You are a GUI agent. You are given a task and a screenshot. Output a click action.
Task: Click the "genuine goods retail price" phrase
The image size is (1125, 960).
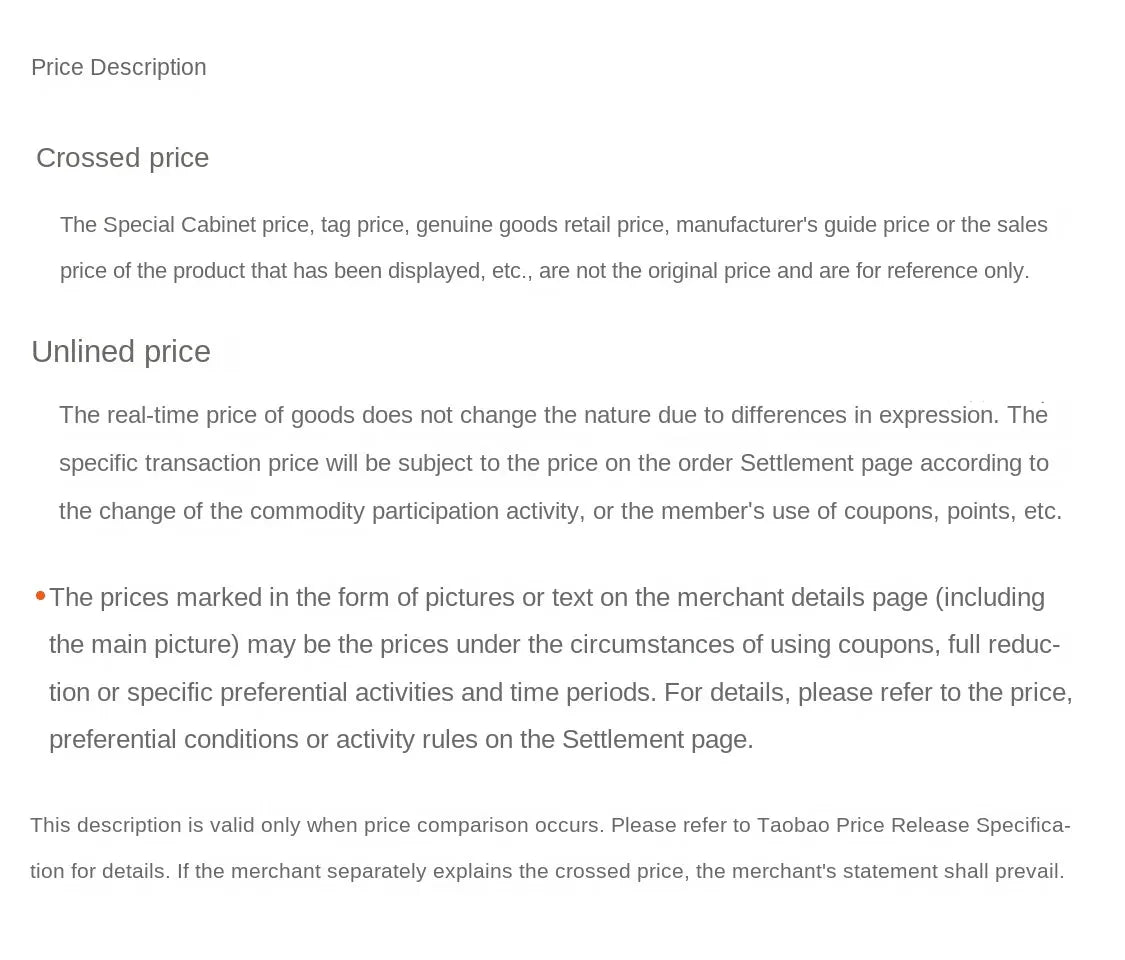point(539,225)
